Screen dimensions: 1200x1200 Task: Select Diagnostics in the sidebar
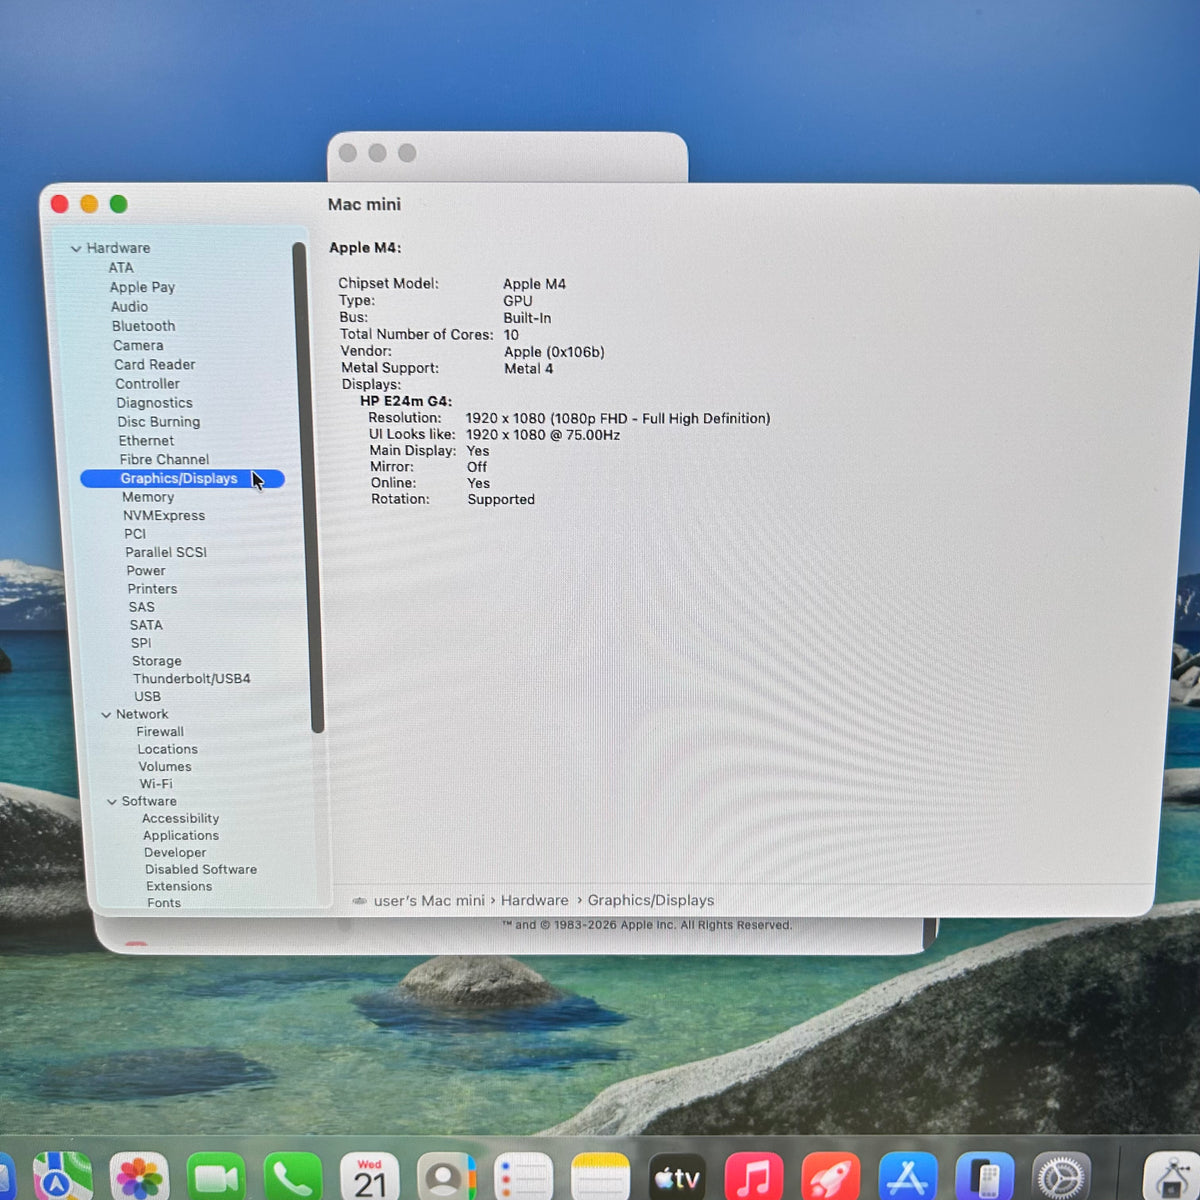(154, 403)
